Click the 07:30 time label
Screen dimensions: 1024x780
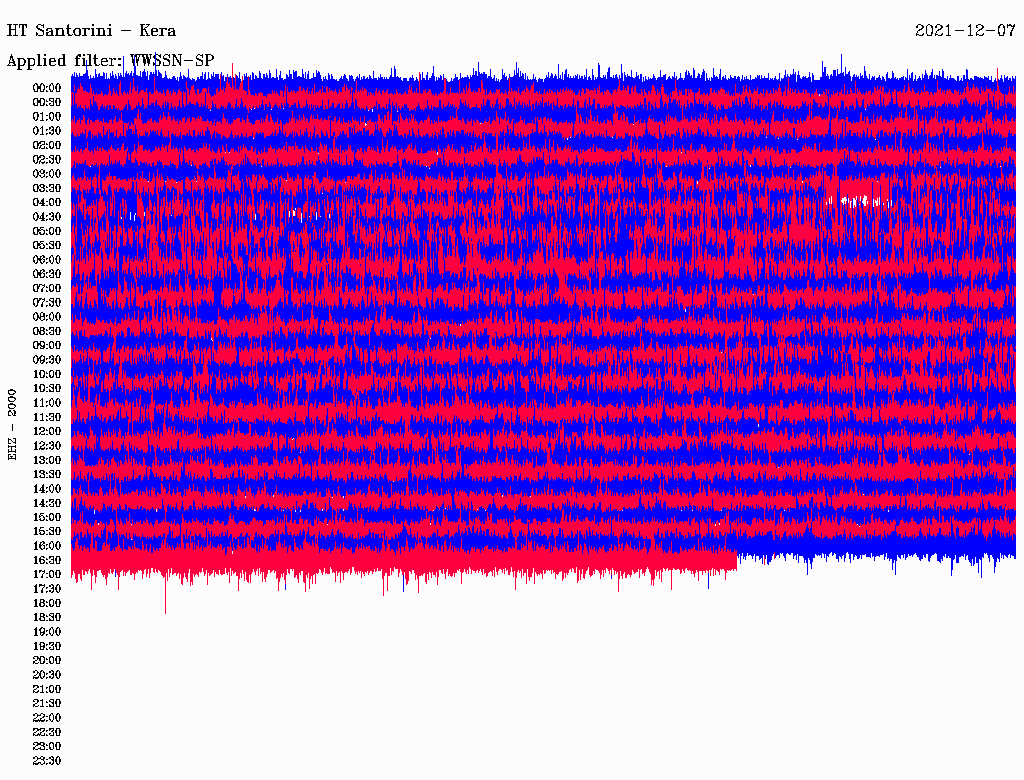click(x=47, y=303)
